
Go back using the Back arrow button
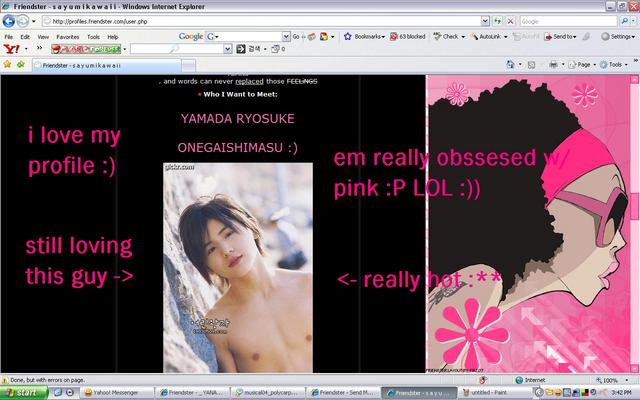pyautogui.click(x=9, y=21)
